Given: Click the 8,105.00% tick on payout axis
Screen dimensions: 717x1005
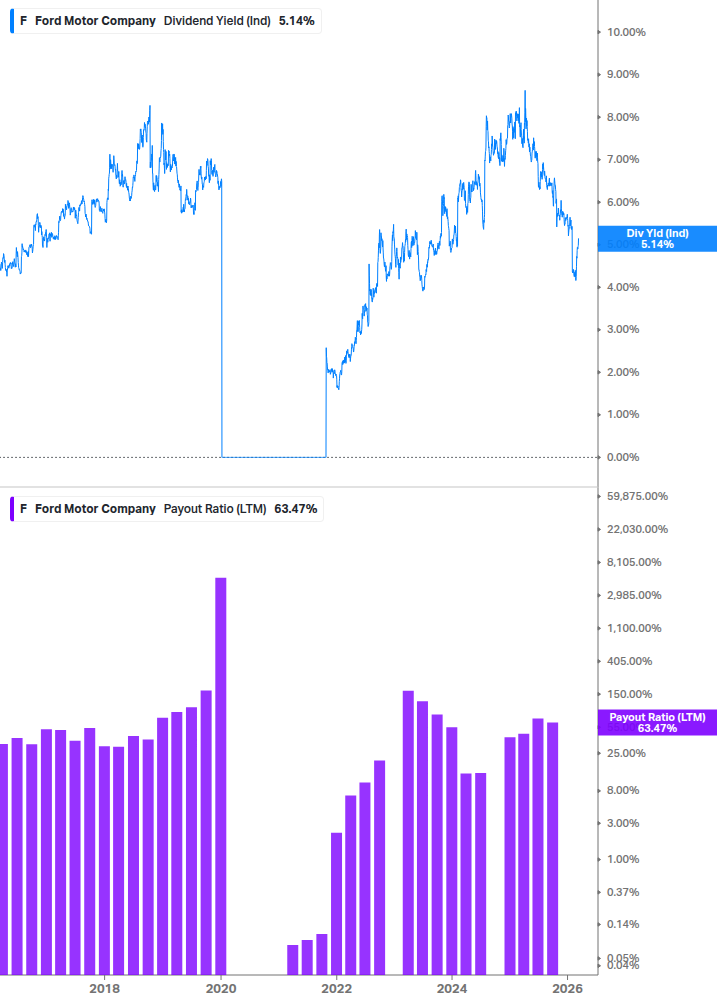Looking at the screenshot, I should pyautogui.click(x=634, y=562).
